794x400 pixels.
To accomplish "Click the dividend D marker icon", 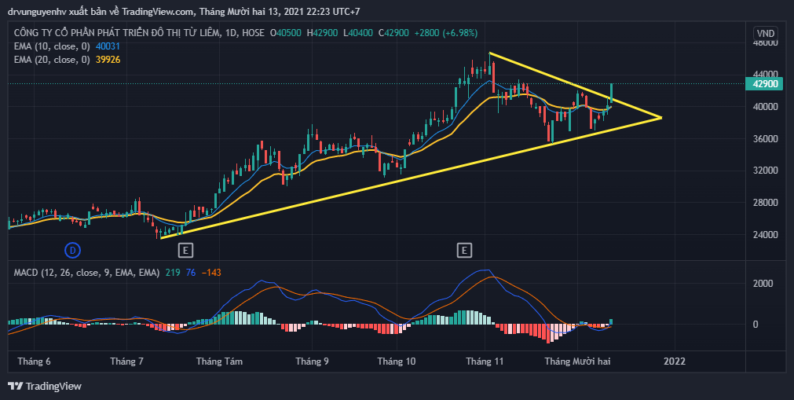I will [72, 250].
